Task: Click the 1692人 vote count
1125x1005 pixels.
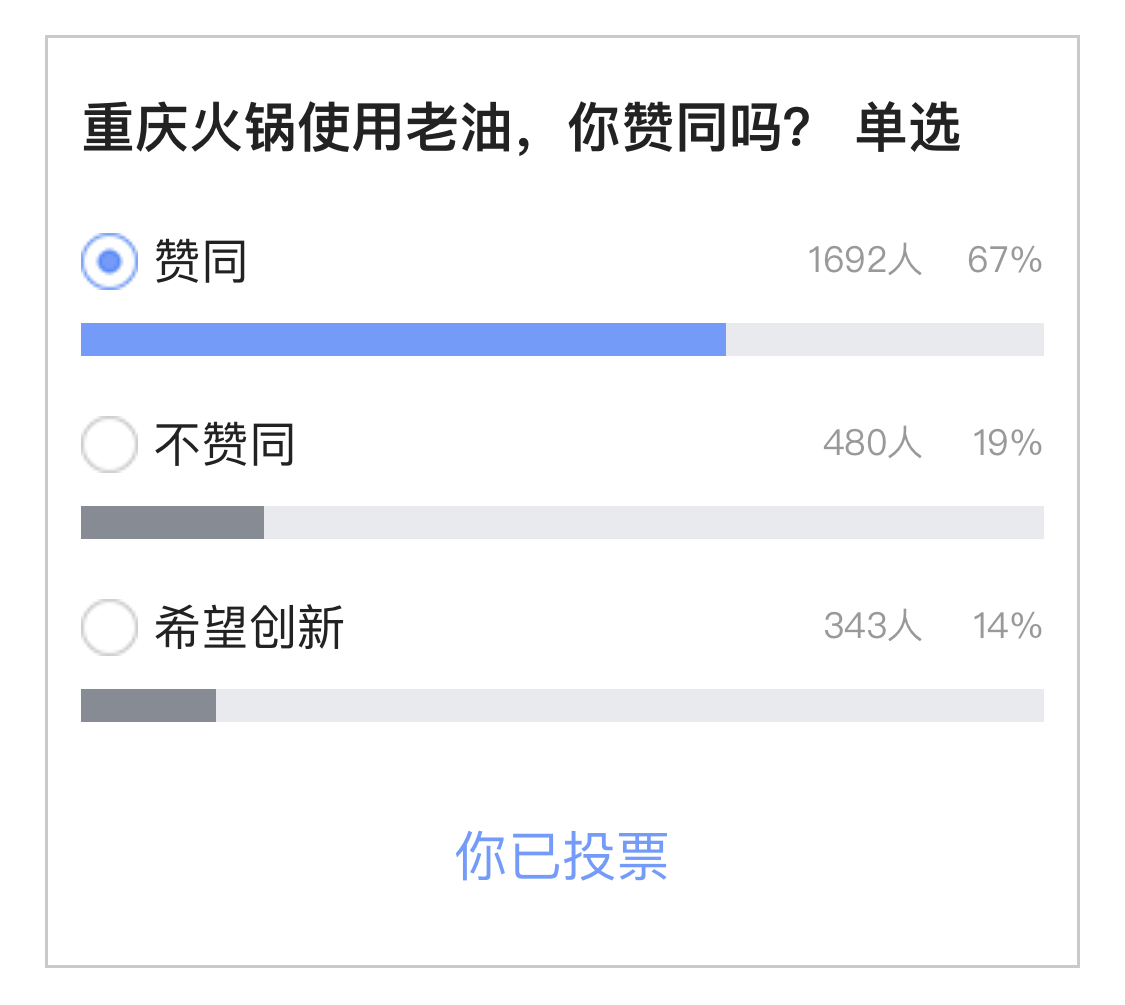Action: click(x=866, y=260)
